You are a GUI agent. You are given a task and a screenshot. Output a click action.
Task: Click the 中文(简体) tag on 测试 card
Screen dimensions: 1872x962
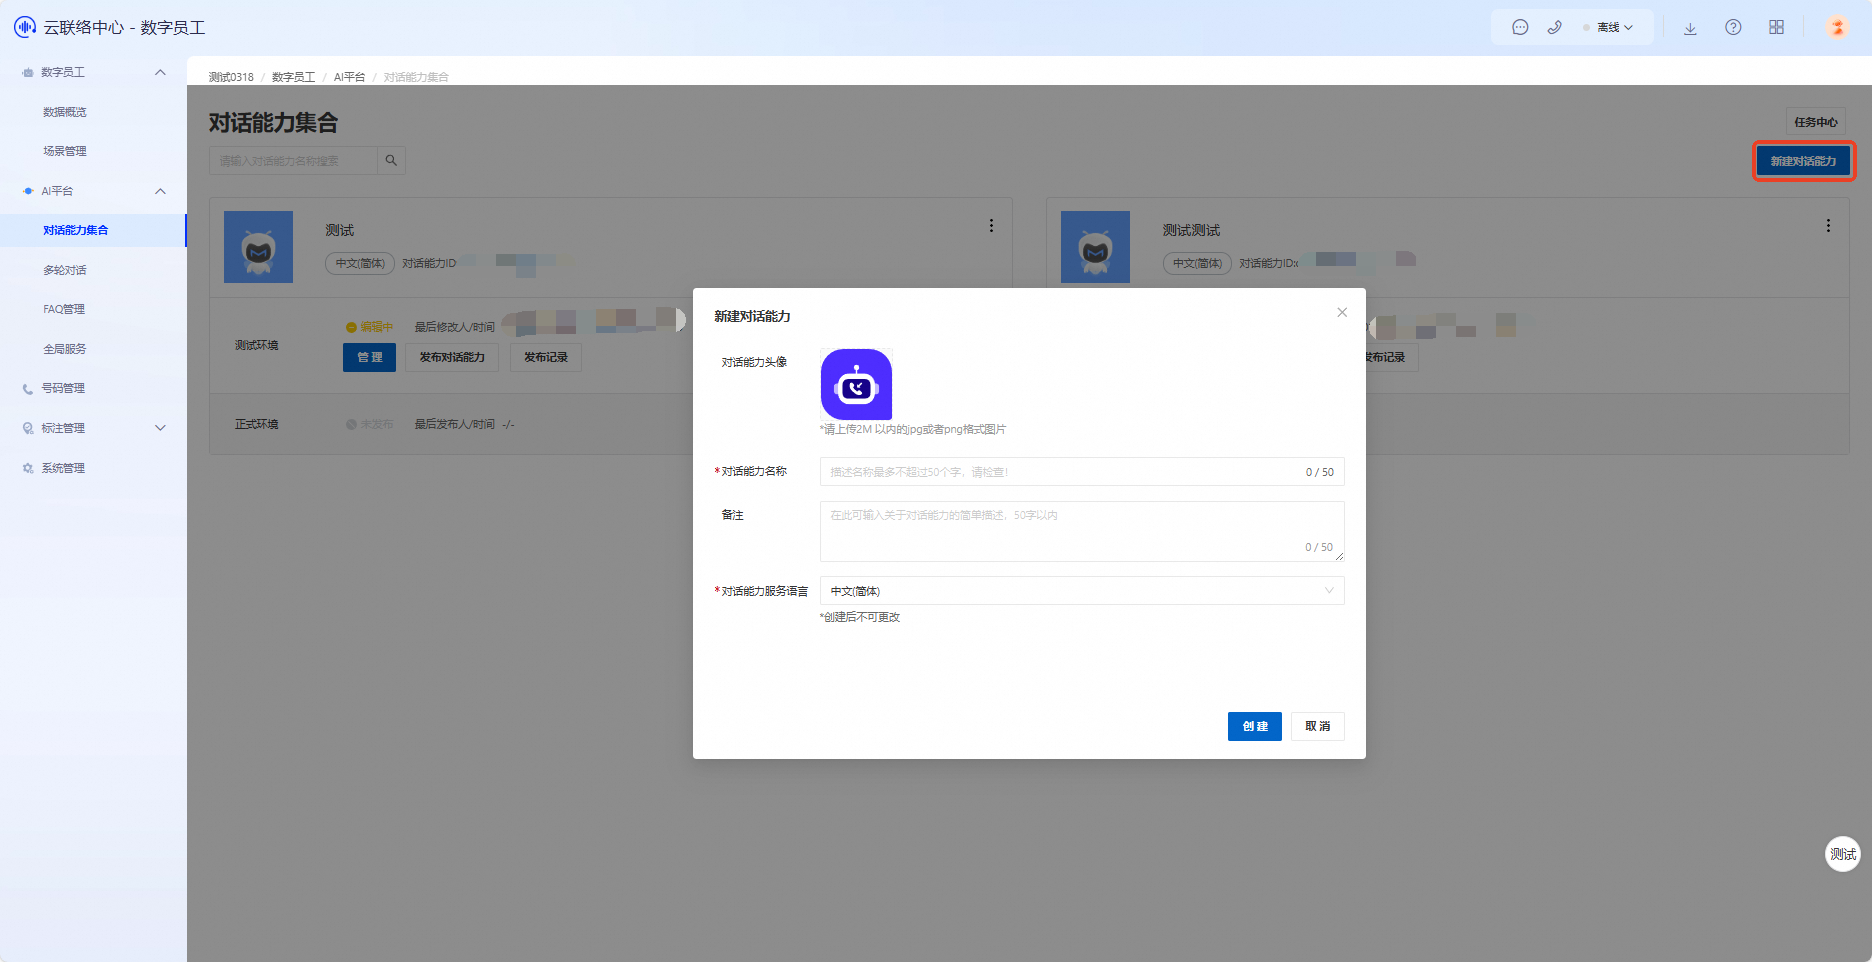tap(360, 263)
